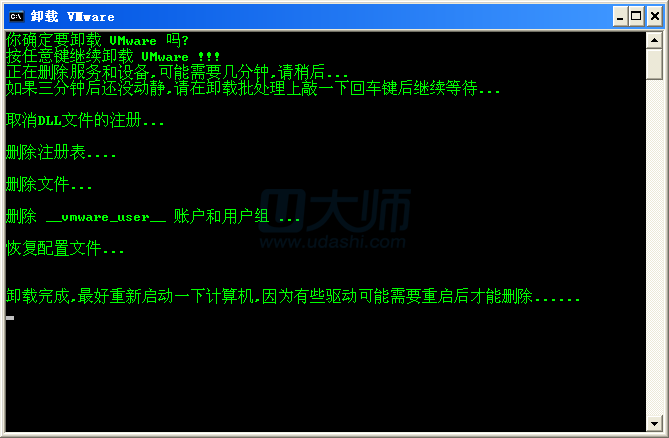Click the scrollbar down arrow

point(654,423)
